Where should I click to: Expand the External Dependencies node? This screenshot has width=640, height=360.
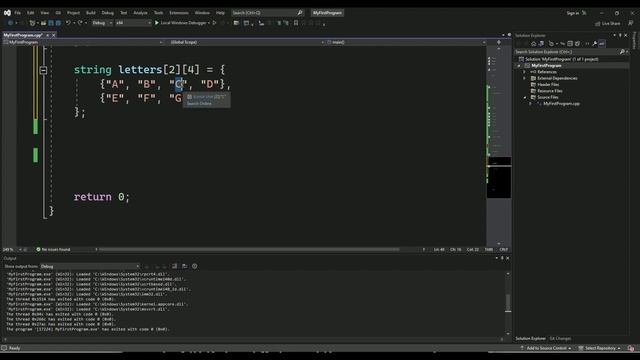[524, 78]
